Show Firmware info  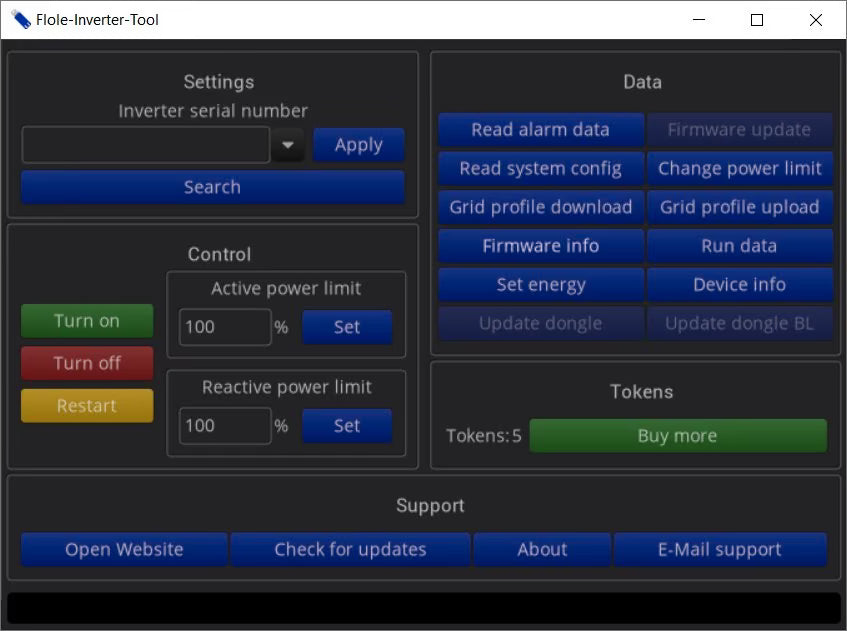pos(541,246)
